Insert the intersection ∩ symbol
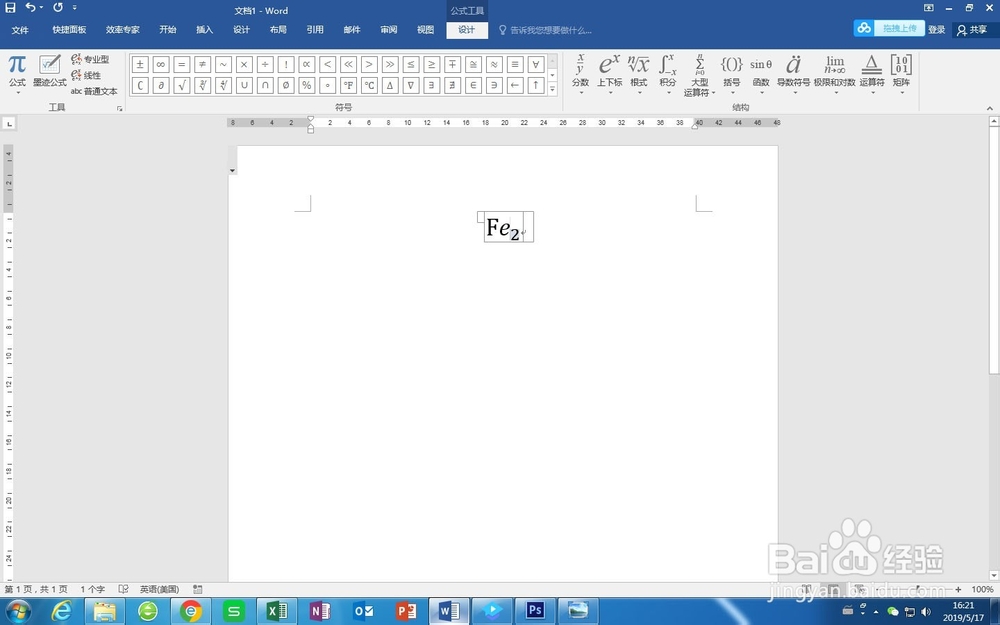The height and width of the screenshot is (625, 1000). point(265,85)
